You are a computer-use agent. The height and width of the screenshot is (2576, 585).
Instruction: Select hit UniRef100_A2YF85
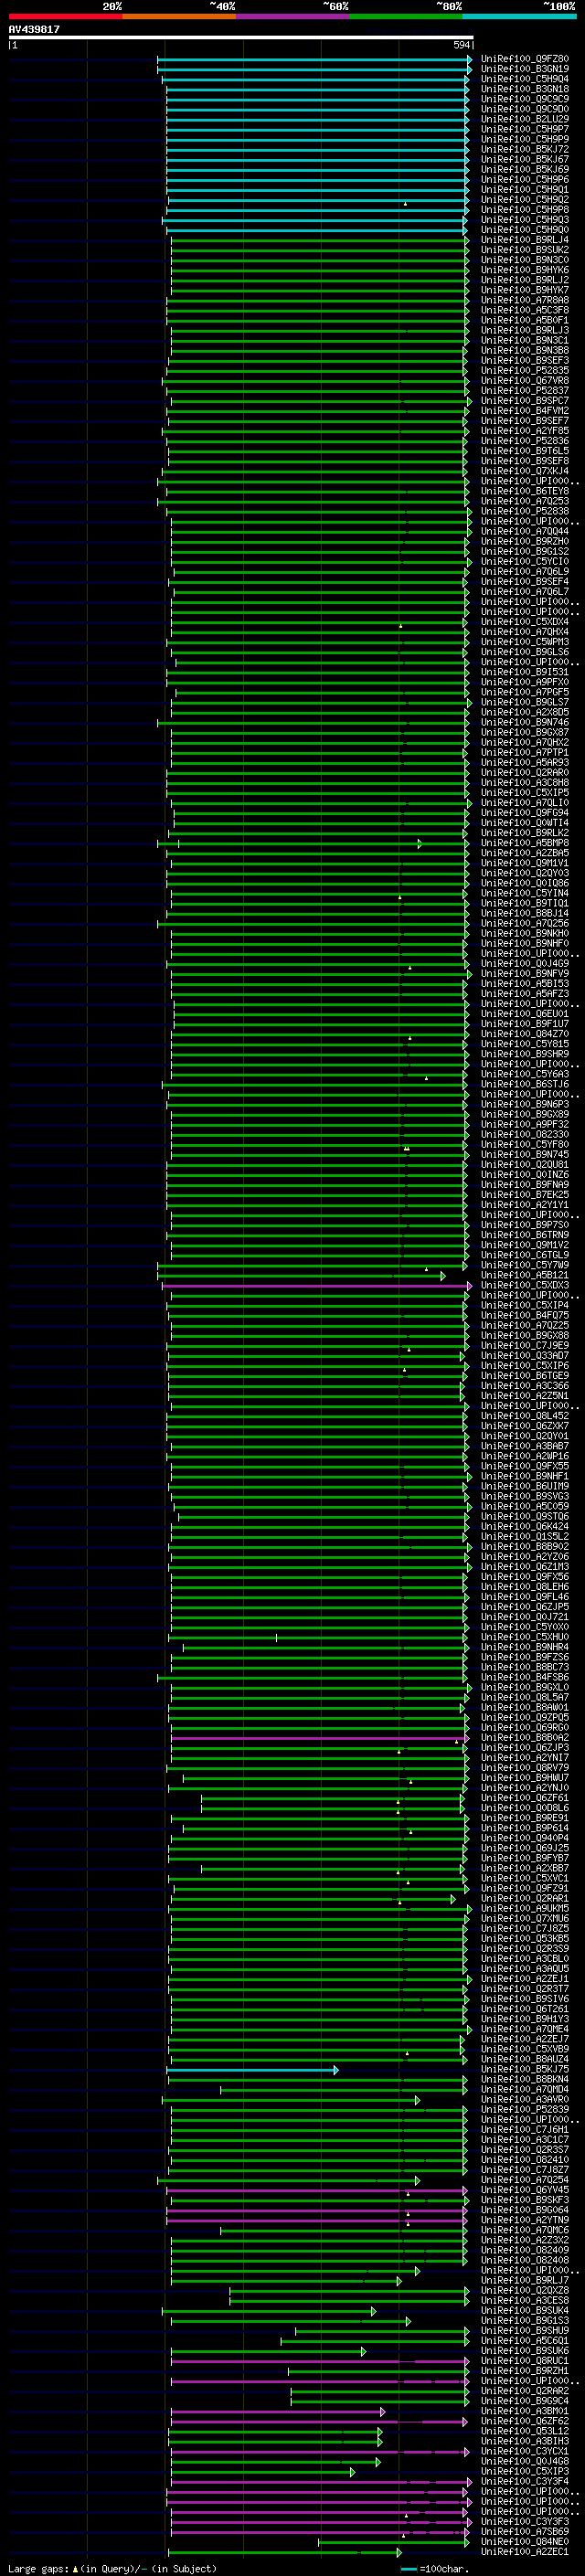(525, 431)
